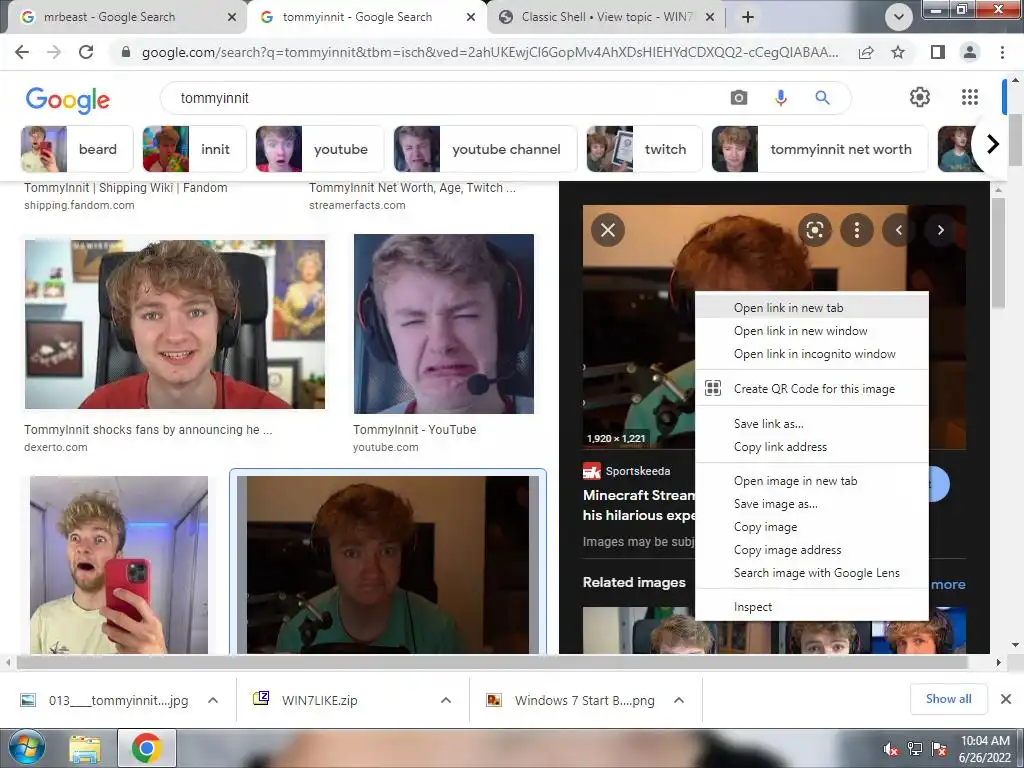This screenshot has height=768, width=1024.
Task: Open a new browser tab
Action: point(748,17)
